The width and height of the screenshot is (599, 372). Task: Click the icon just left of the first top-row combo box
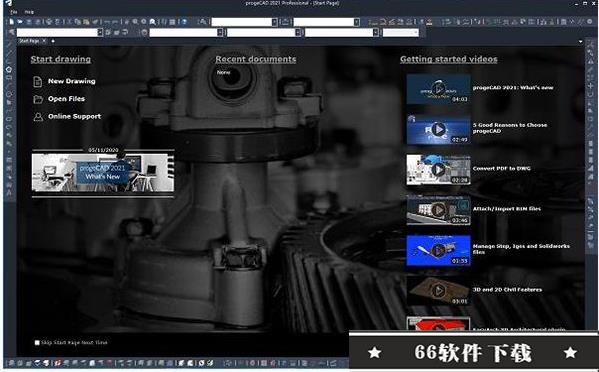tap(203, 22)
